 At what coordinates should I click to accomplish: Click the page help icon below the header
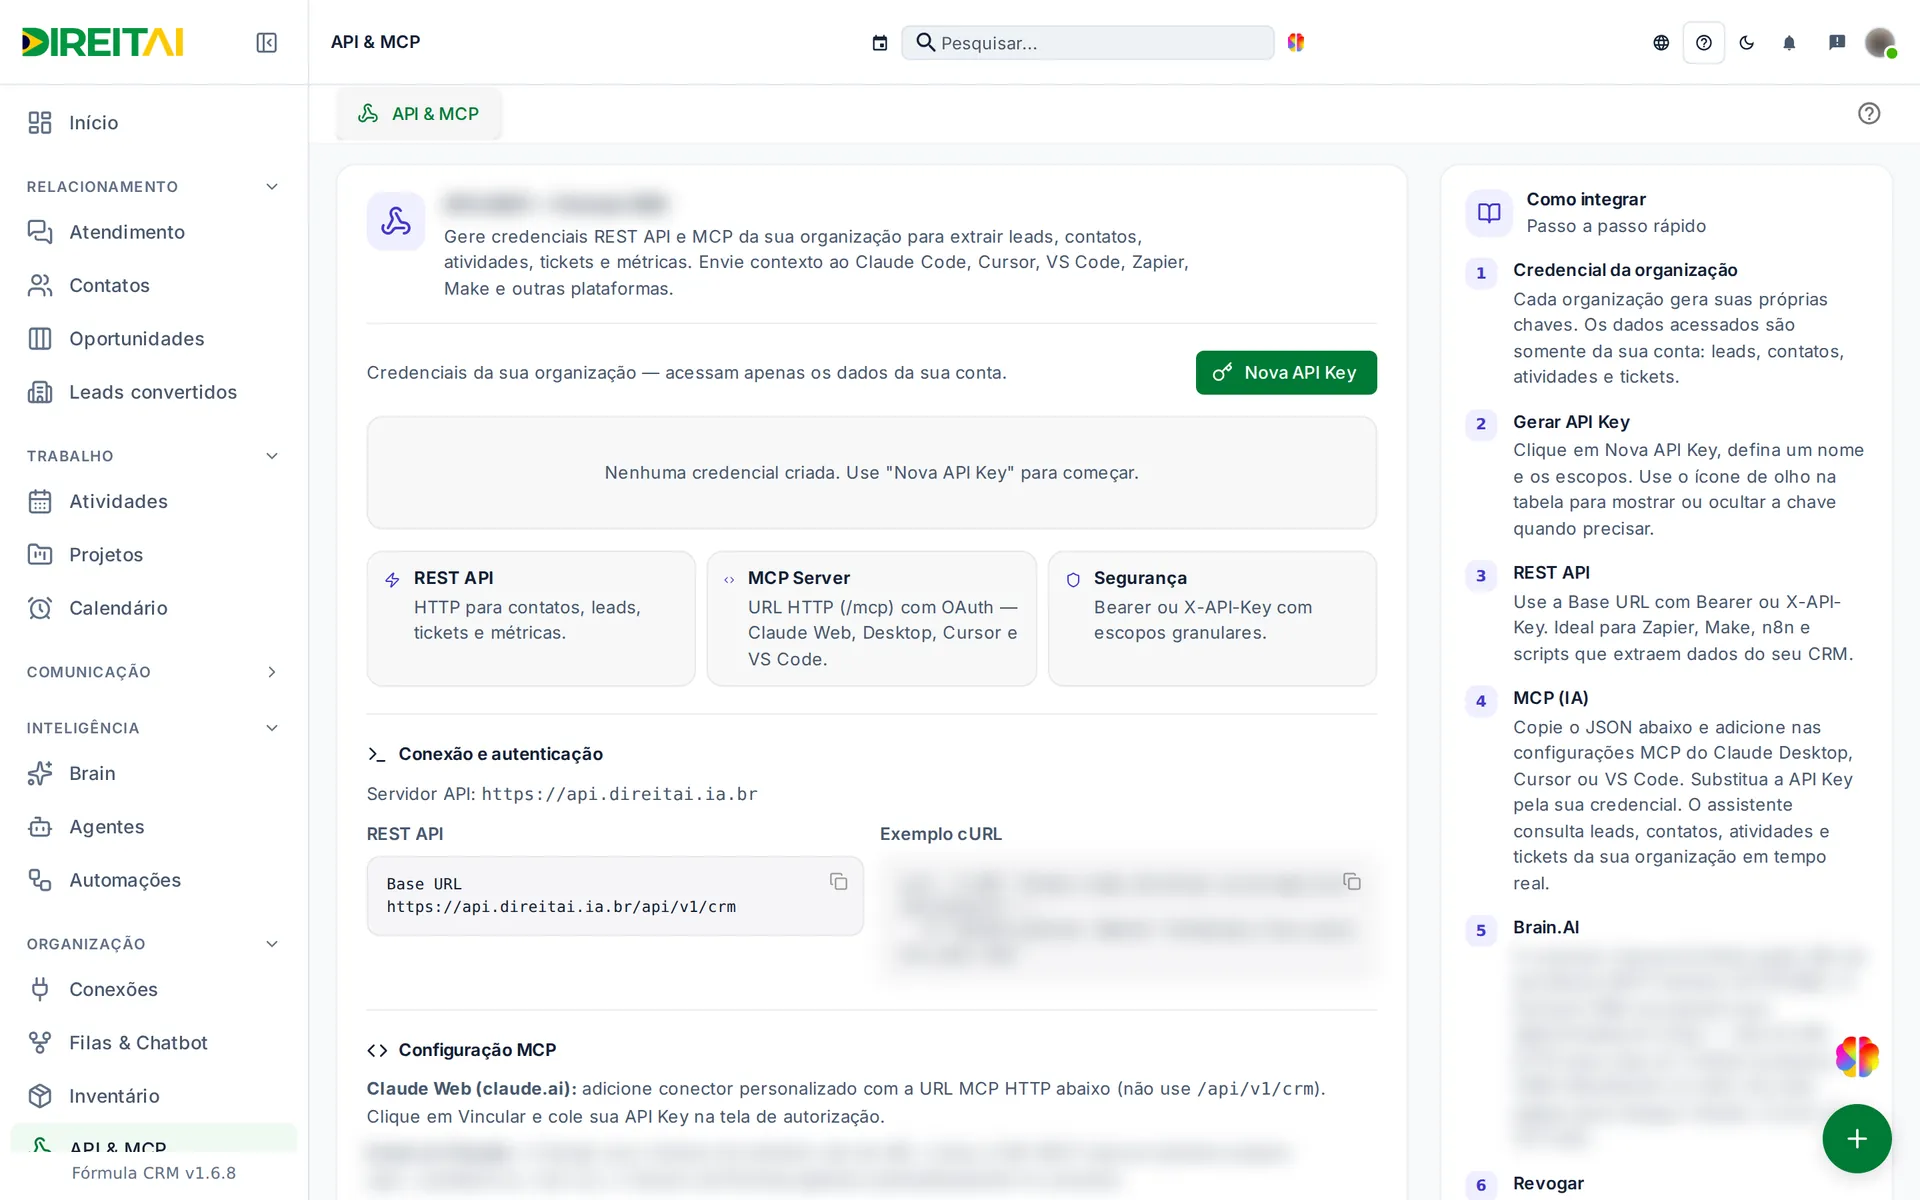pos(1869,113)
